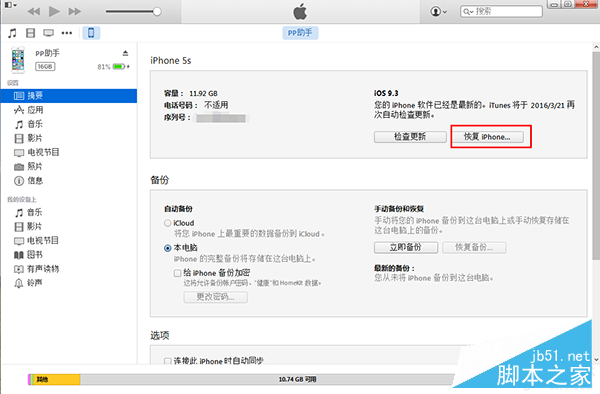The image size is (600, 394).
Task: Click the Apple logo at top center
Action: [x=300, y=11]
